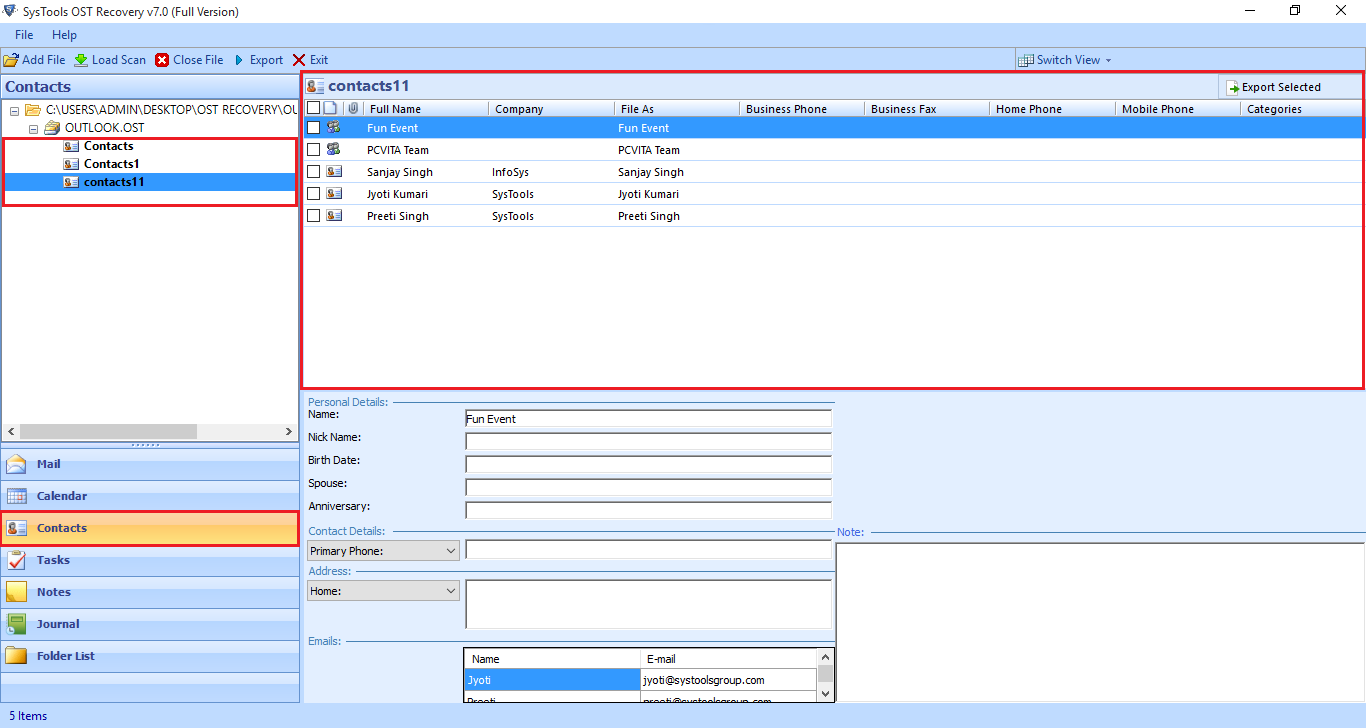Viewport: 1366px width, 728px height.
Task: Click the Calendar icon in sidebar
Action: coord(17,496)
